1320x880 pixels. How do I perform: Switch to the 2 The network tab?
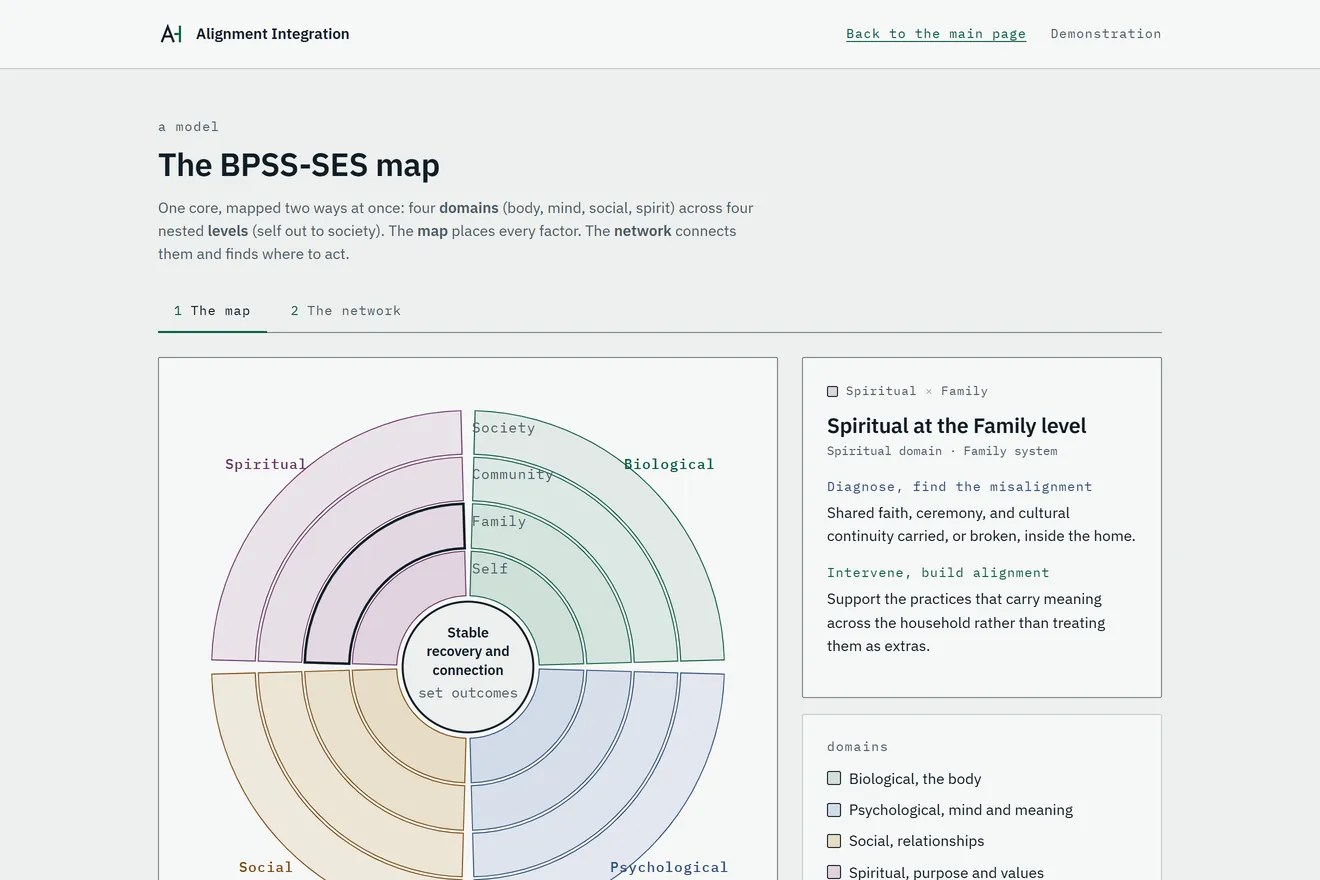click(346, 311)
